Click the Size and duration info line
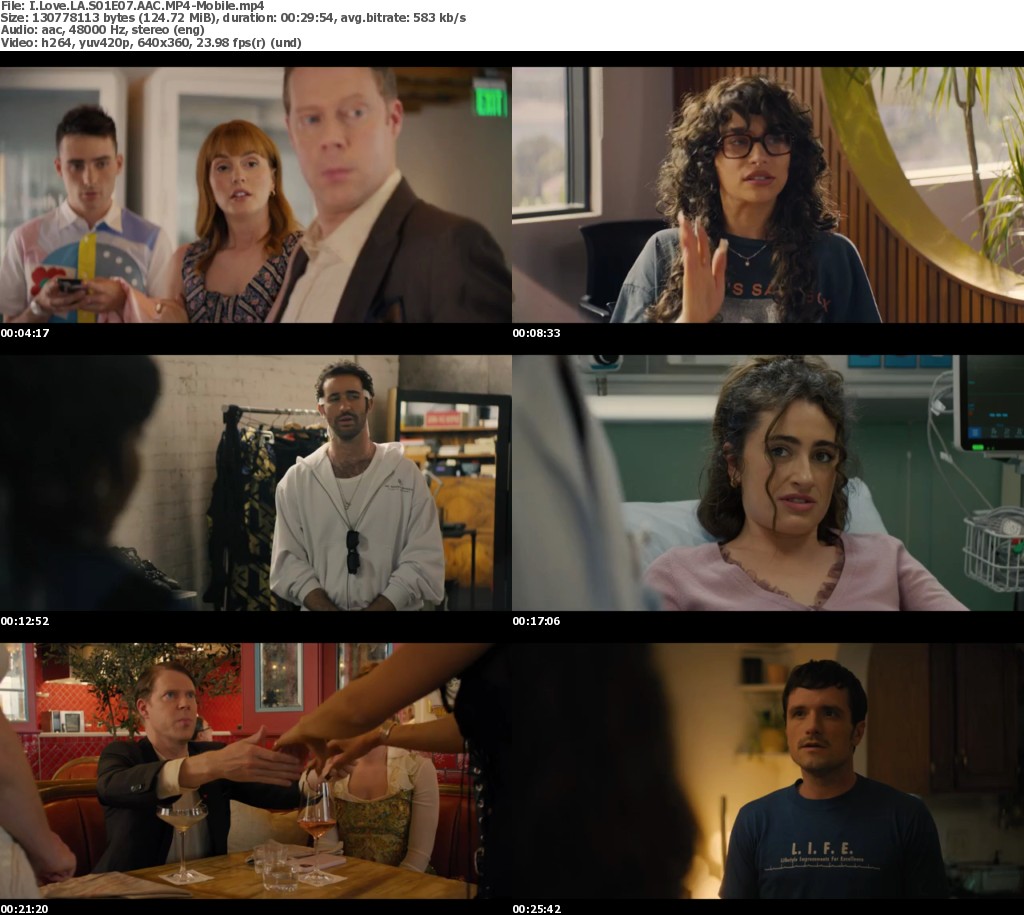1024x915 pixels. (x=233, y=18)
